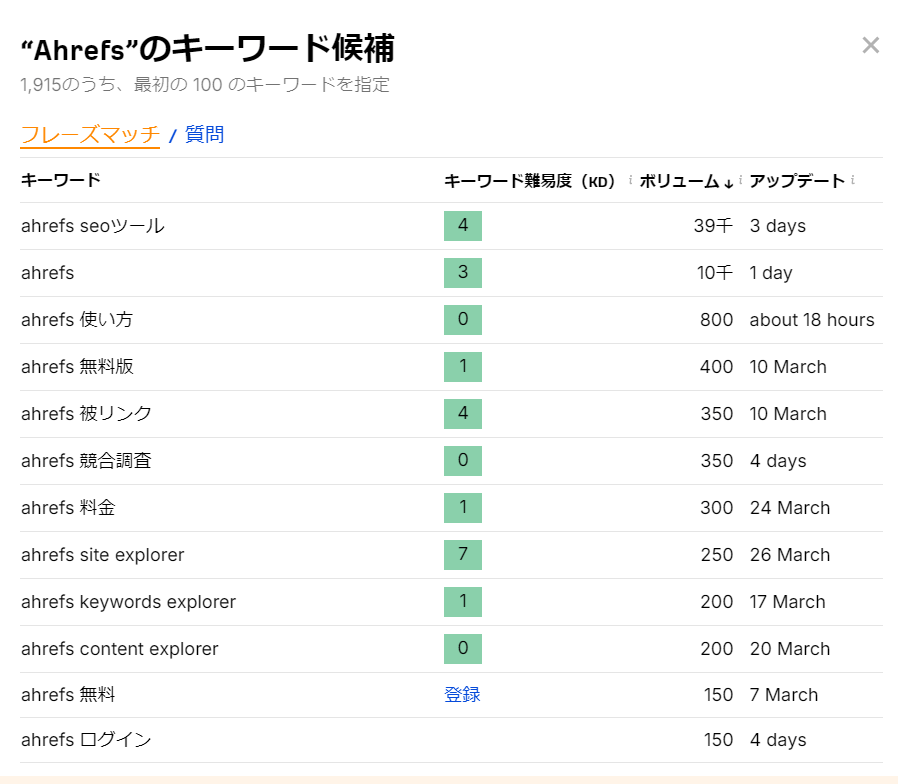This screenshot has width=898, height=784.
Task: Switch to the 質問 tab
Action: click(204, 134)
